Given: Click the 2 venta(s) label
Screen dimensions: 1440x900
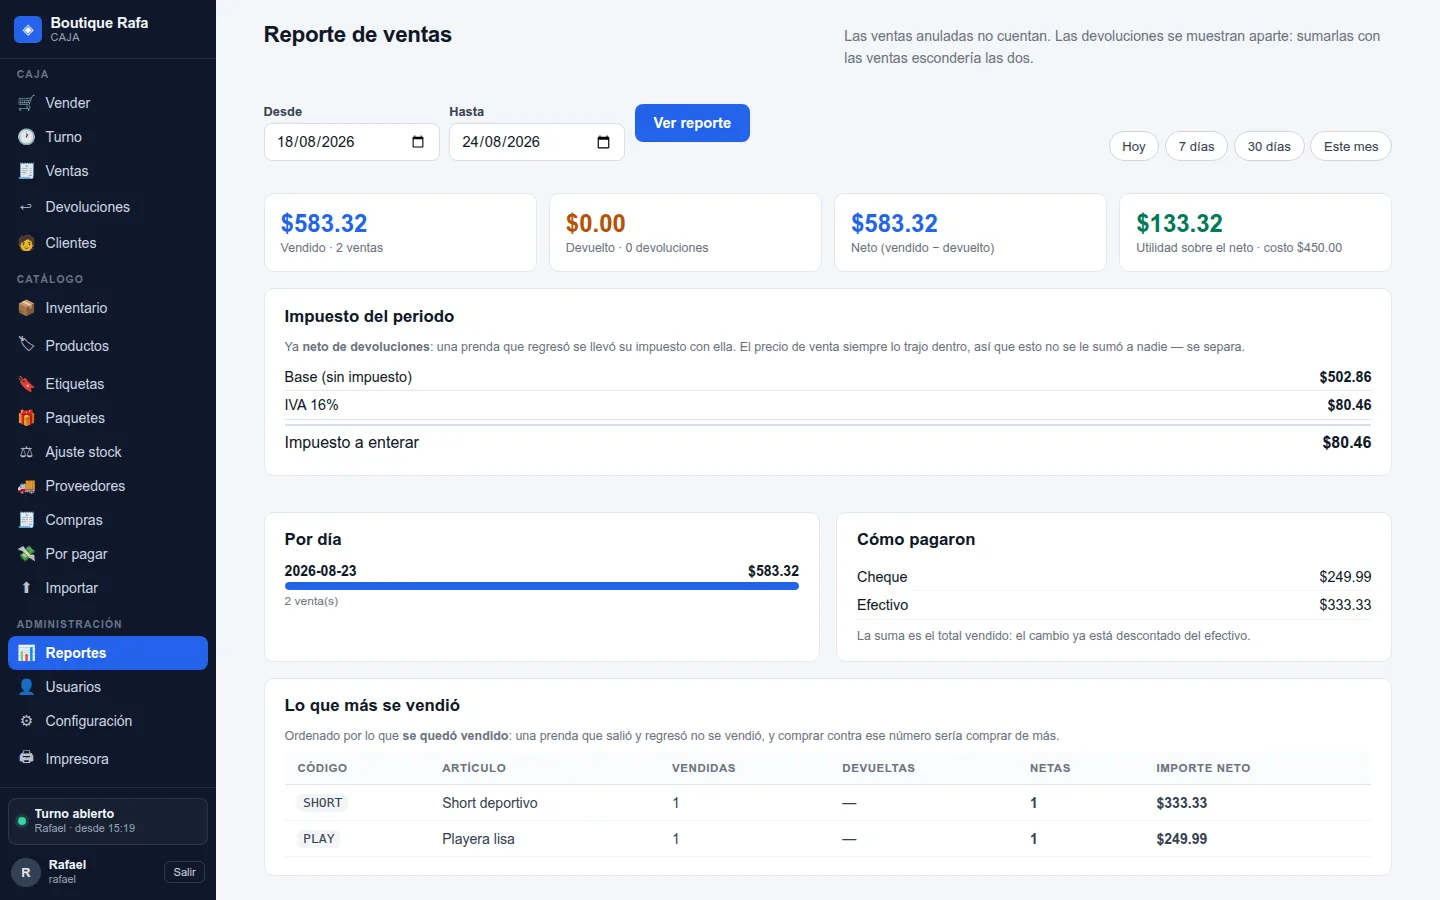Looking at the screenshot, I should (x=311, y=601).
